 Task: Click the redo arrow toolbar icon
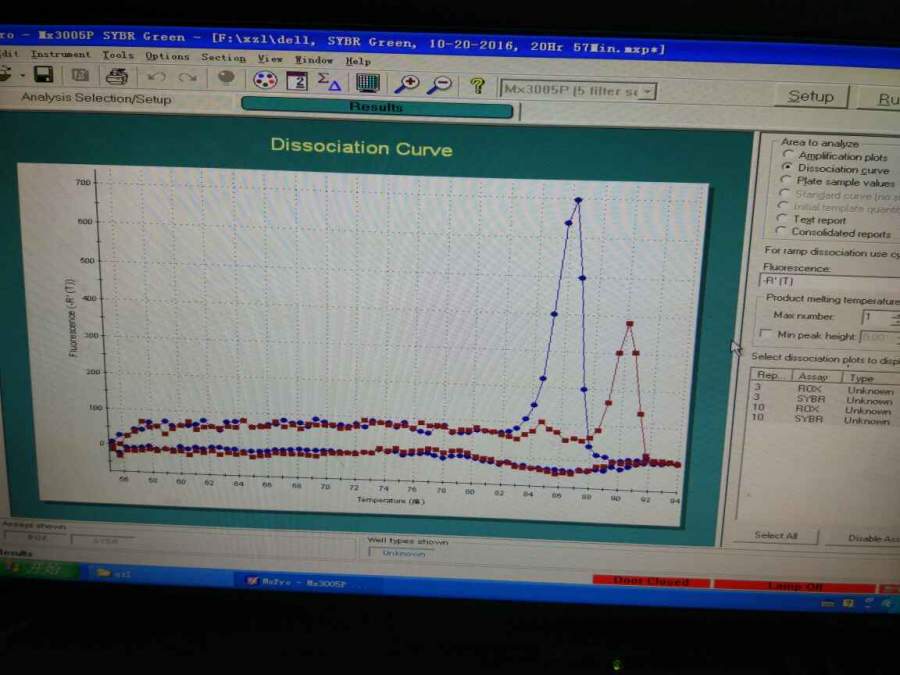(187, 77)
